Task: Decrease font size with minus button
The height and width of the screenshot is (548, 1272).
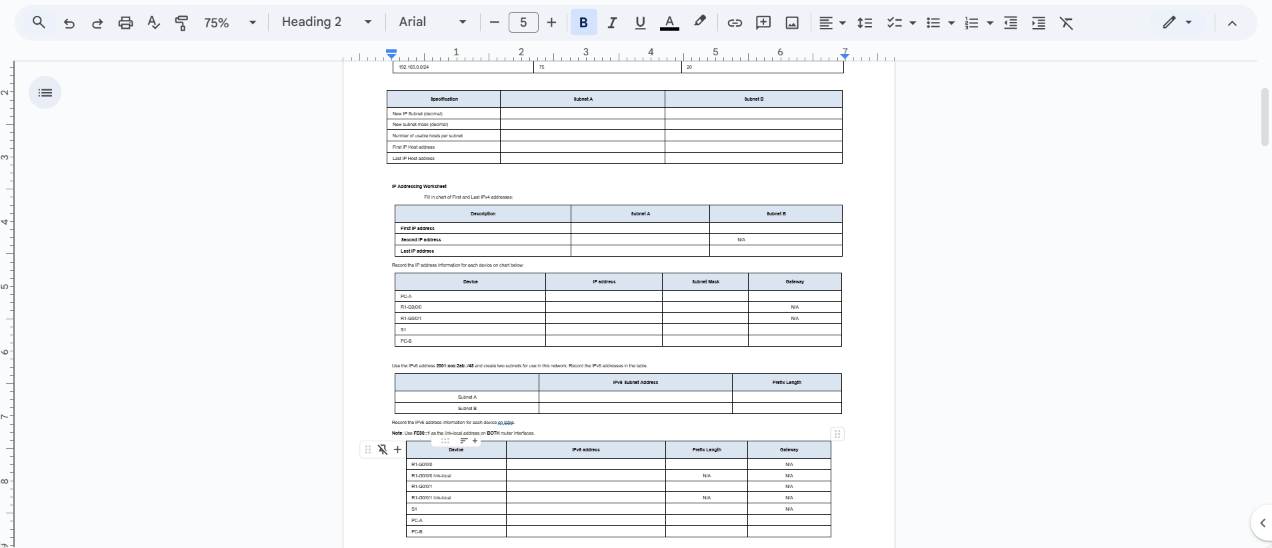Action: point(494,22)
